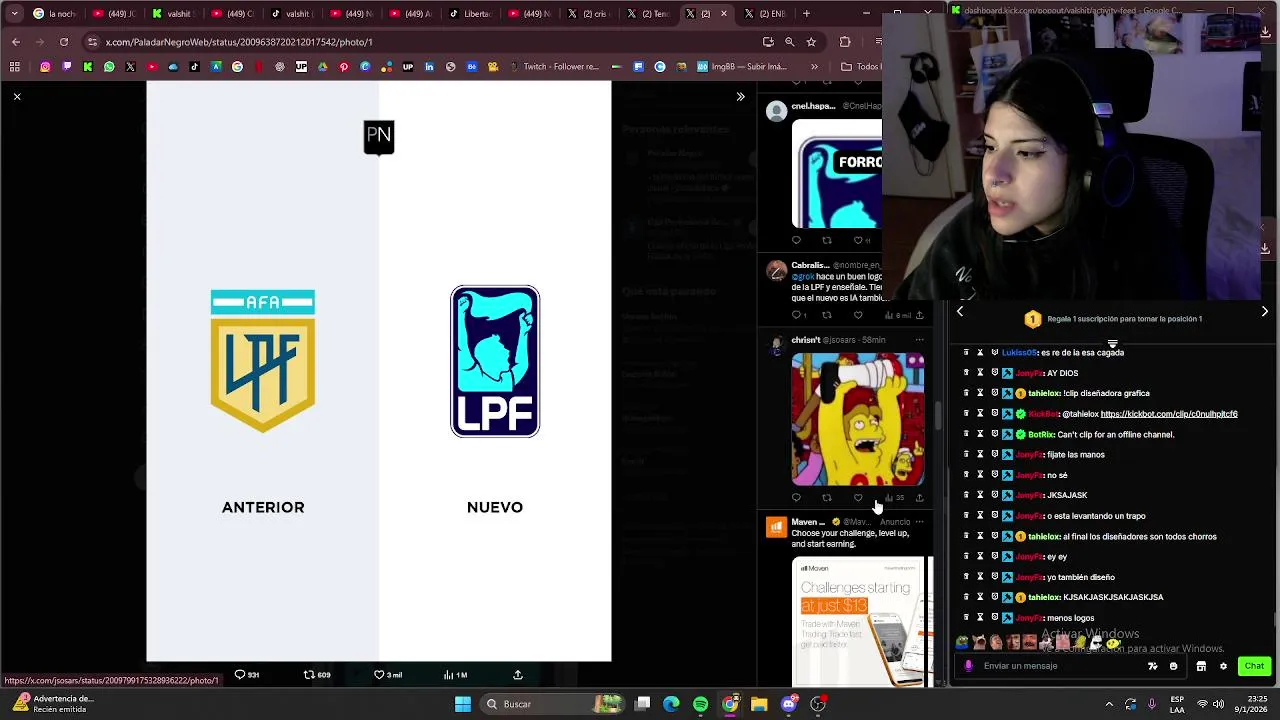Click the tahielox name on the '!clip diseñadora' message
This screenshot has width=1280, height=720.
click(x=1043, y=393)
